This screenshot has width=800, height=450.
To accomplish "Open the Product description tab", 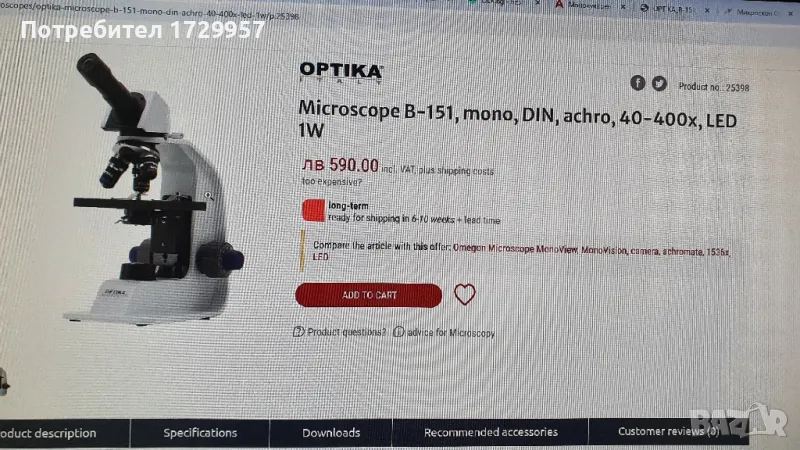I will (48, 433).
